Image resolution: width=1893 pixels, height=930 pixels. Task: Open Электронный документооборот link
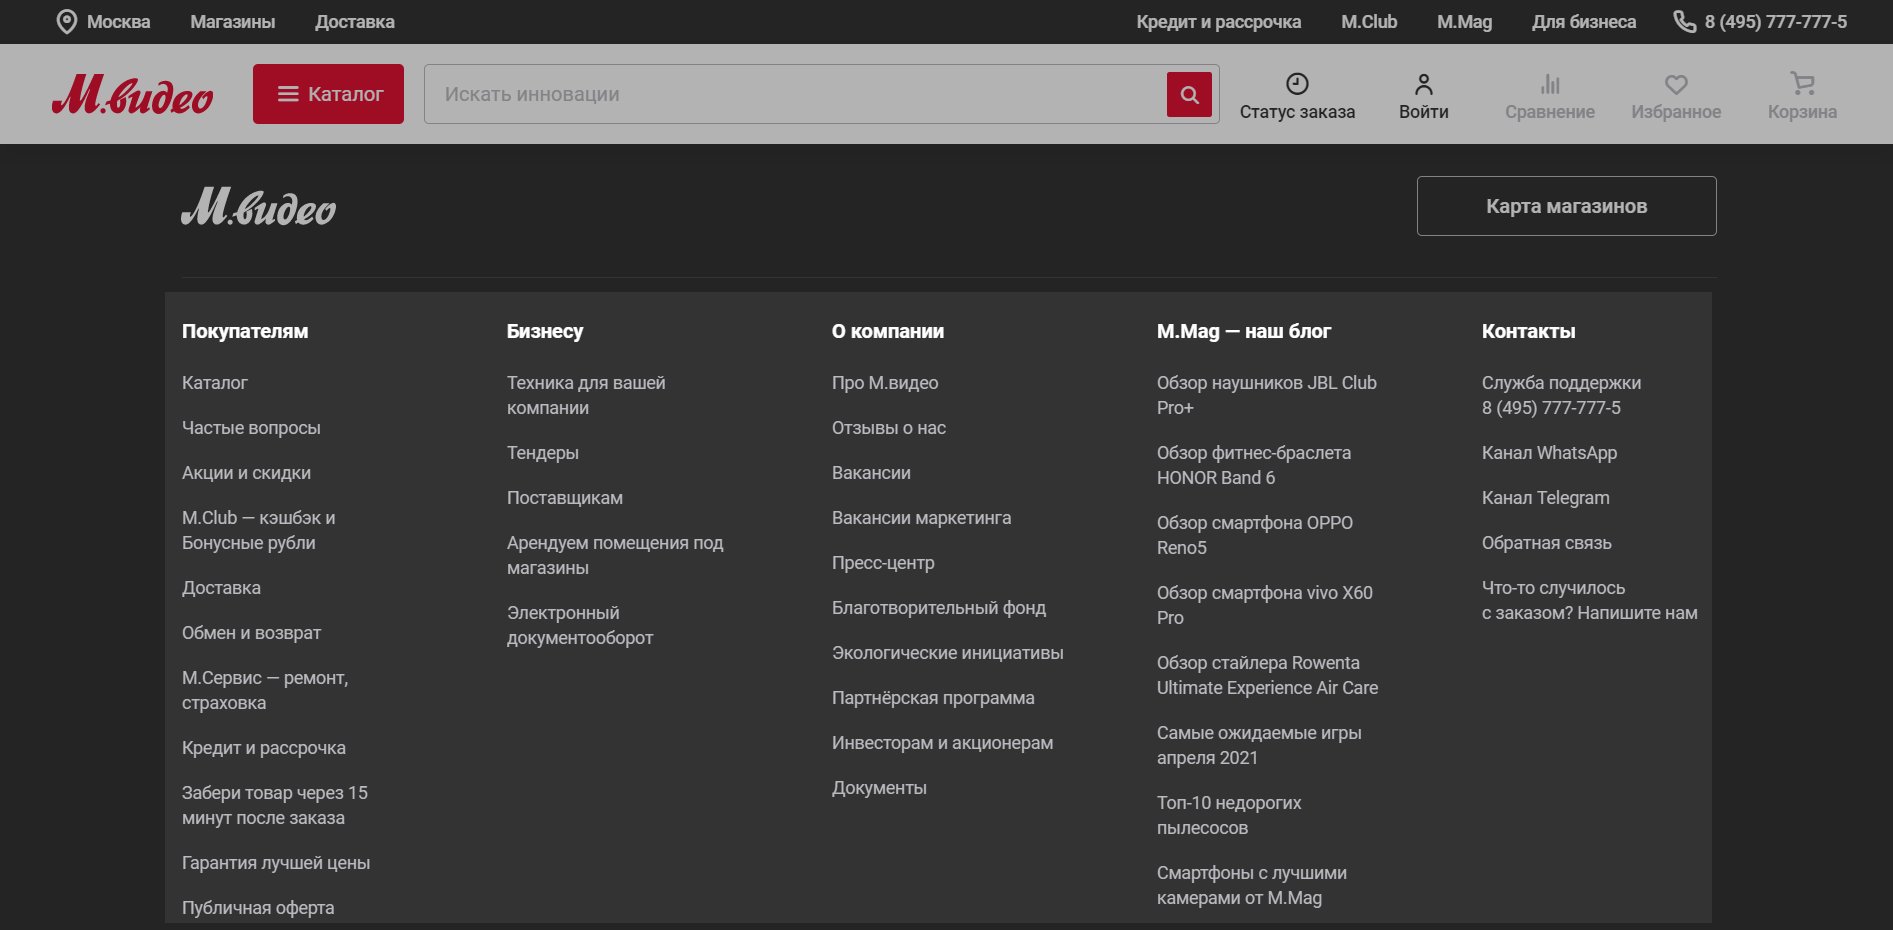point(580,625)
